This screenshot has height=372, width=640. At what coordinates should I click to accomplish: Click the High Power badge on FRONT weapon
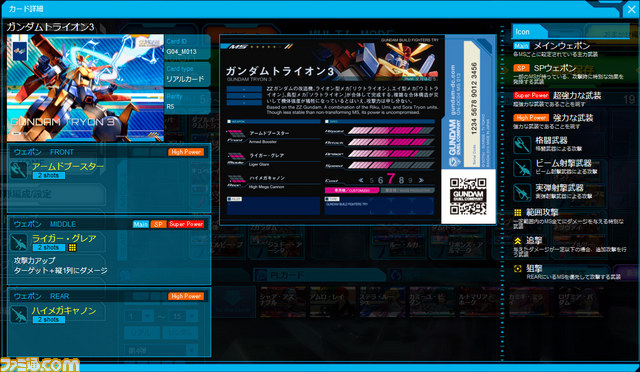coord(186,152)
